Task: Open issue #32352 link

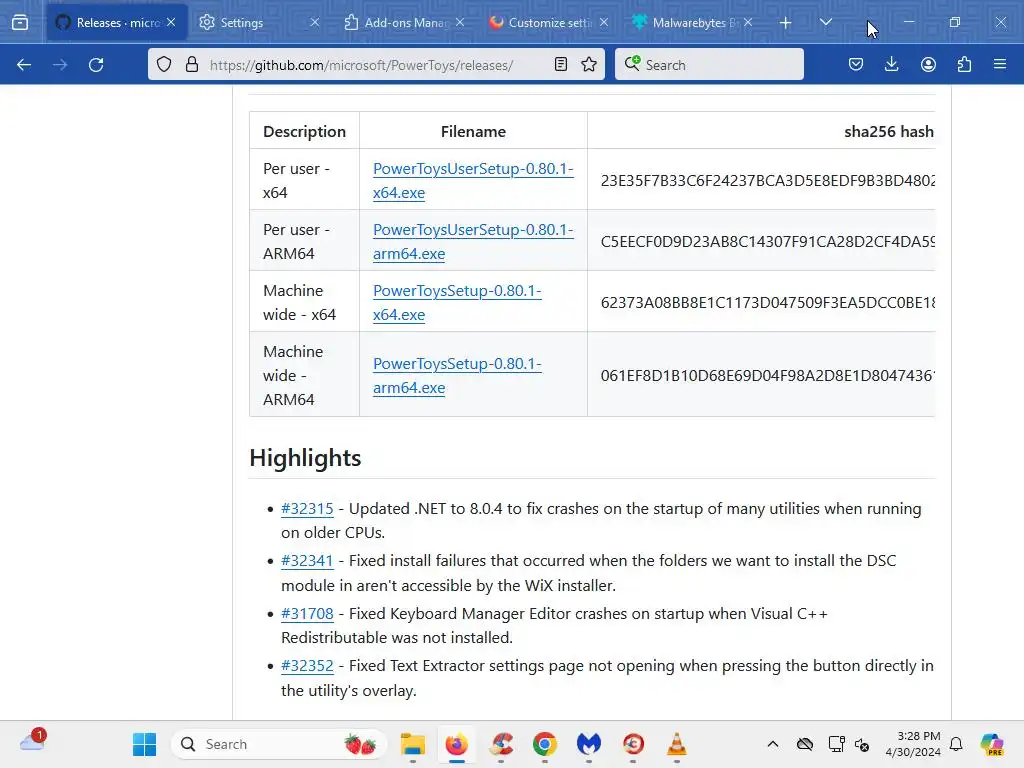Action: coord(307,666)
